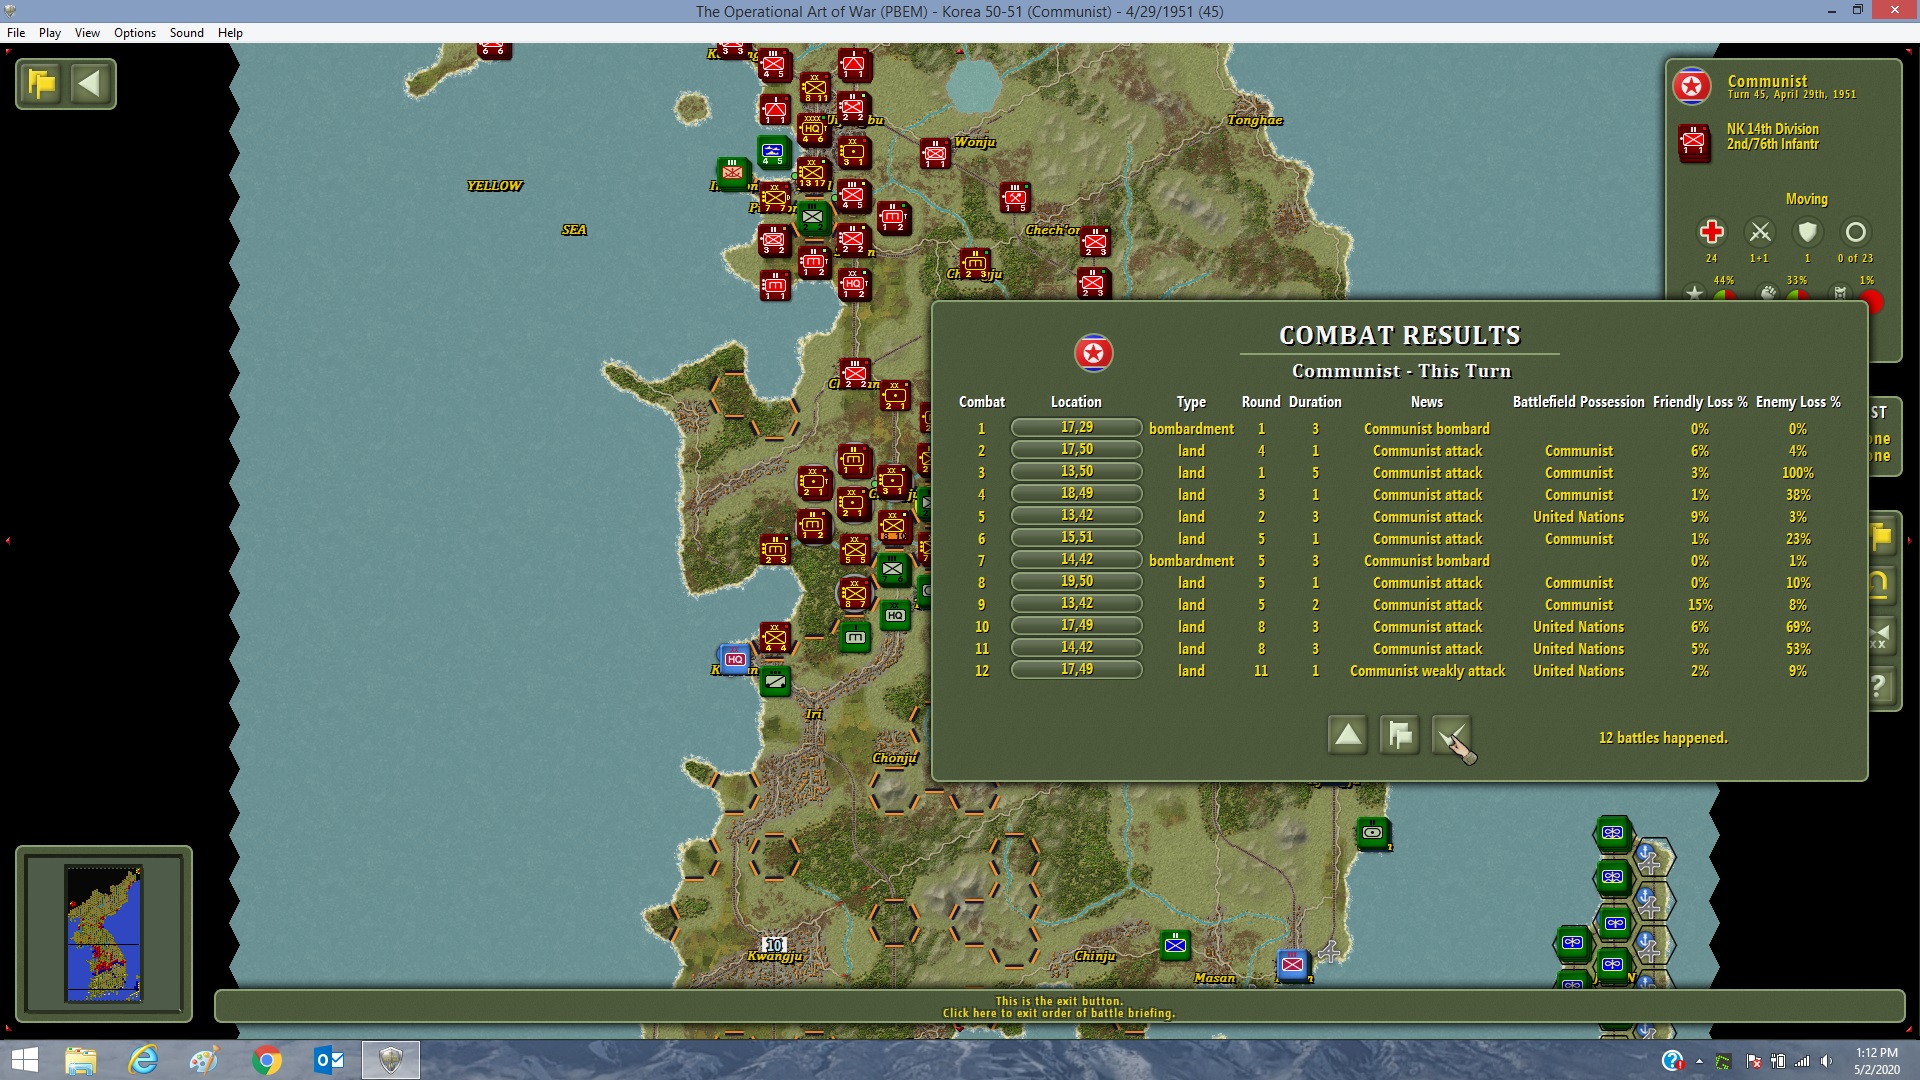Click the question mark help button on sidebar

pos(1881,687)
